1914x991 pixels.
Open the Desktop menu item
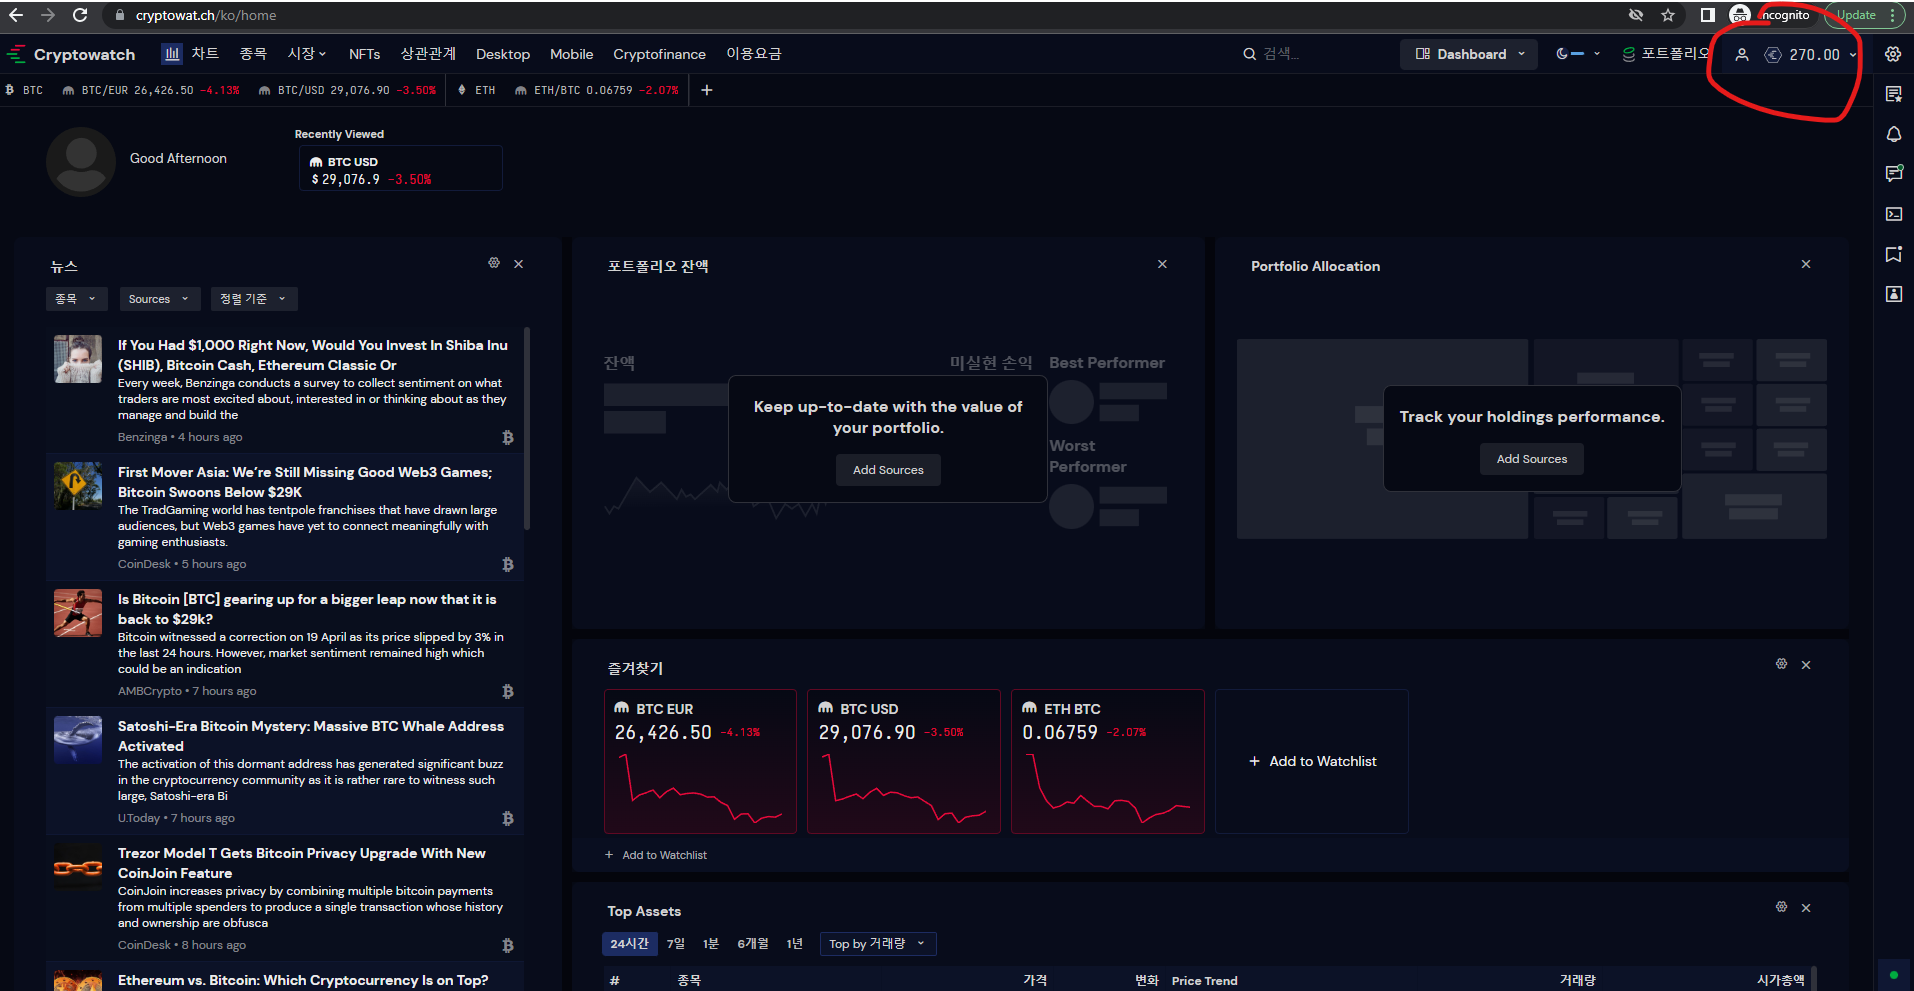pyautogui.click(x=503, y=54)
